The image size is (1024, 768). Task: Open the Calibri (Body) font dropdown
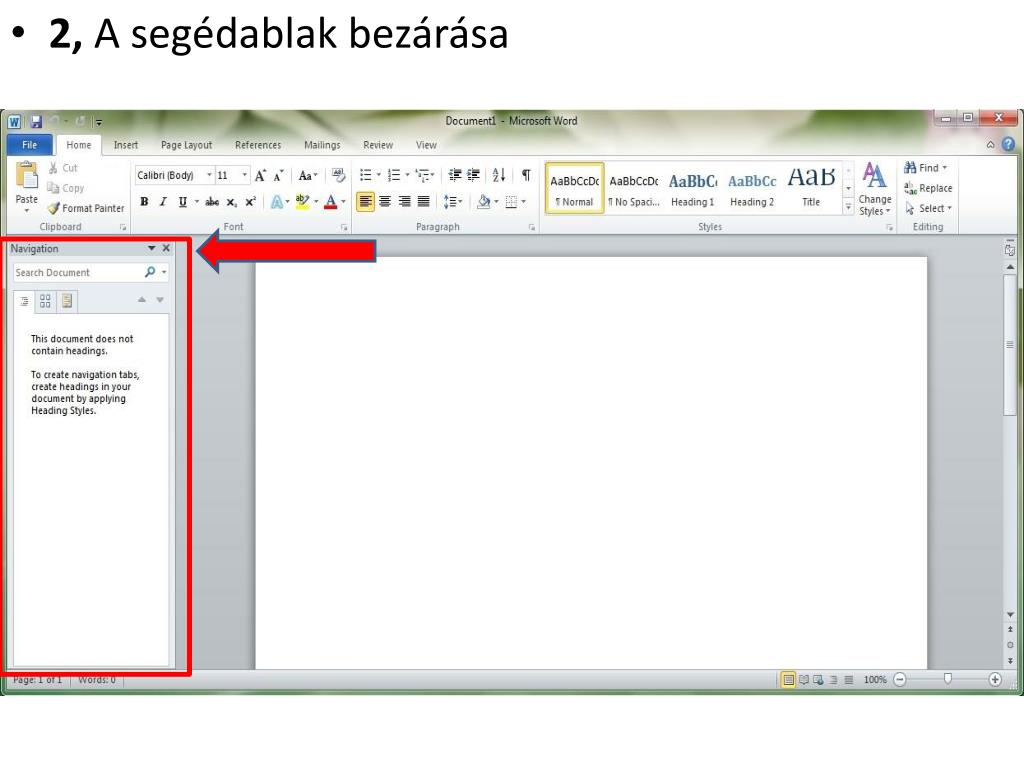(174, 175)
